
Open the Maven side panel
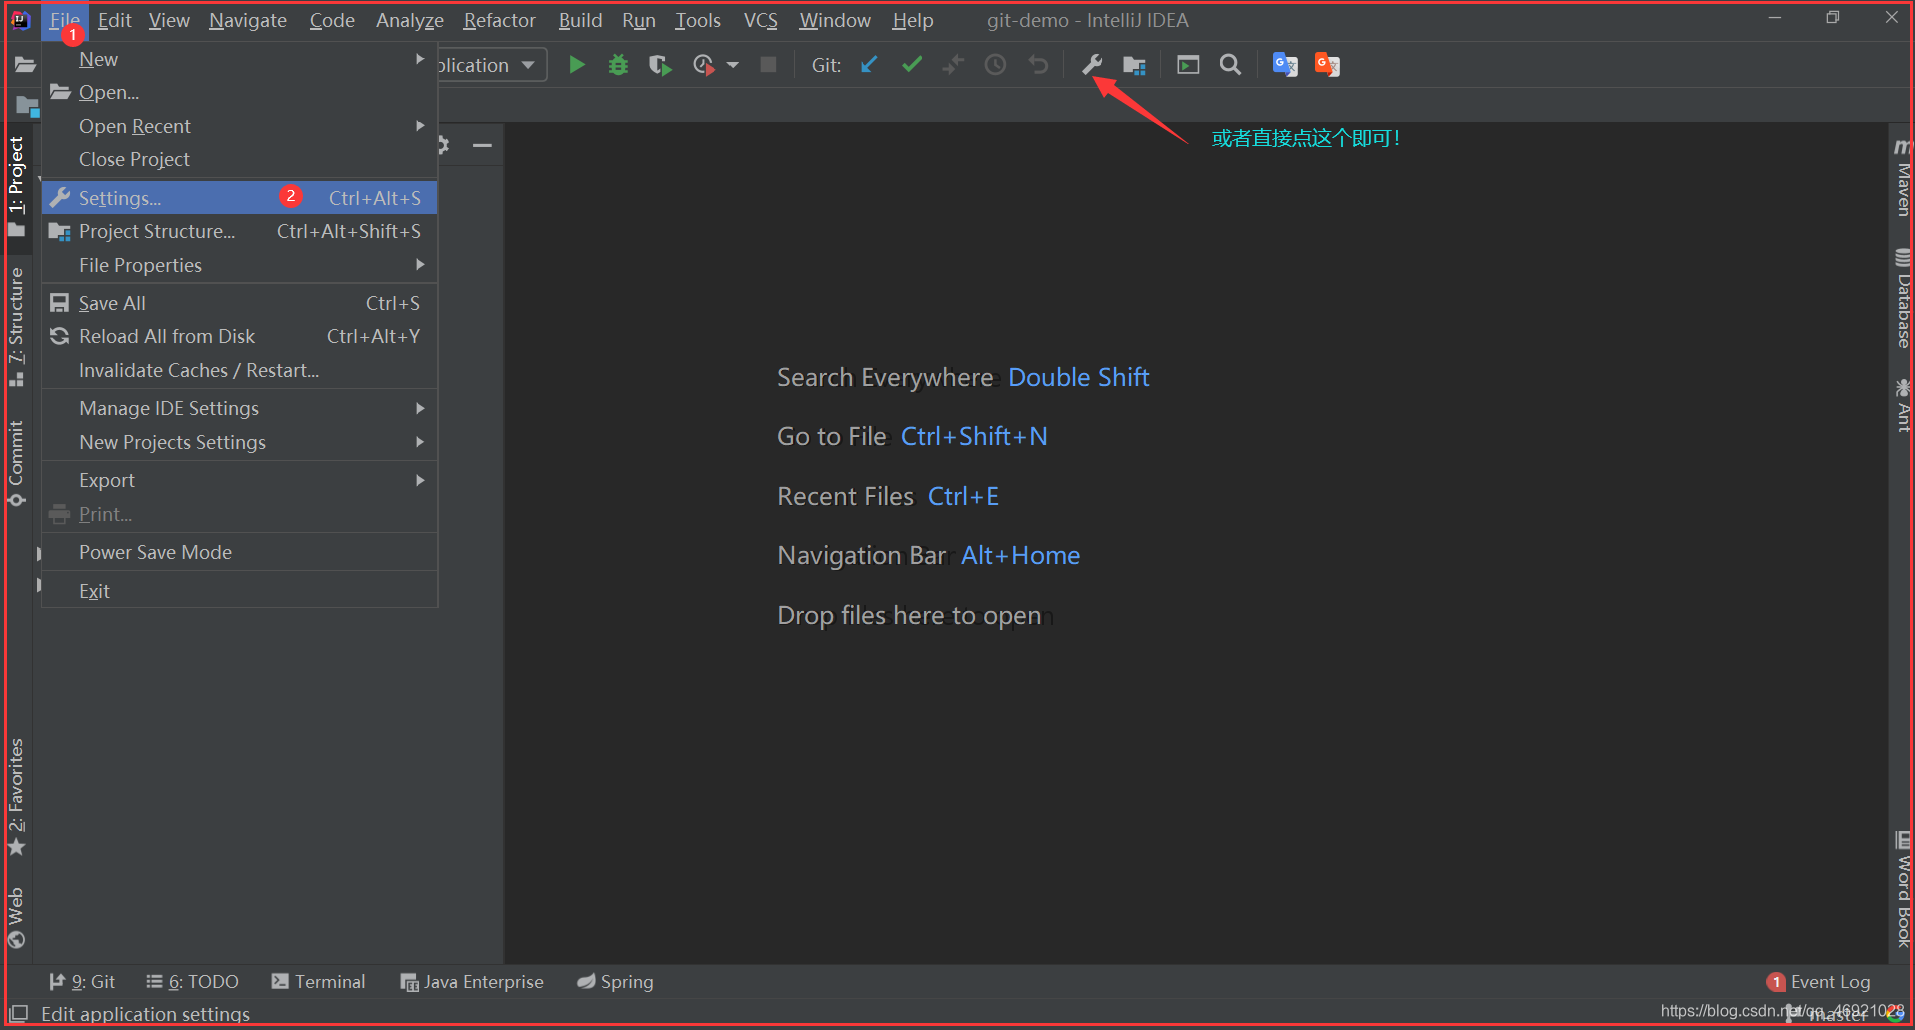(x=1902, y=177)
